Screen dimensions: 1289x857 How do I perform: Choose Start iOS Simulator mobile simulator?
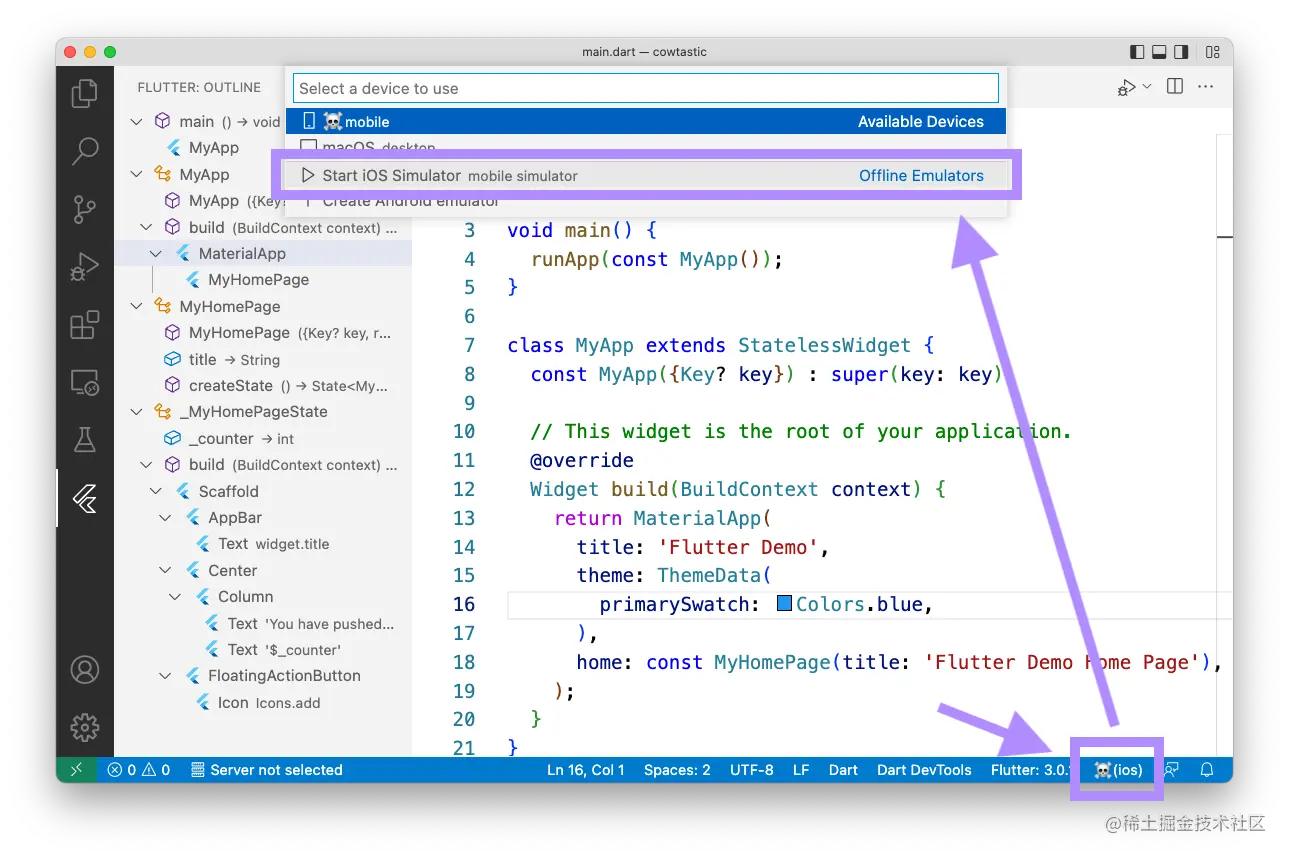[645, 175]
